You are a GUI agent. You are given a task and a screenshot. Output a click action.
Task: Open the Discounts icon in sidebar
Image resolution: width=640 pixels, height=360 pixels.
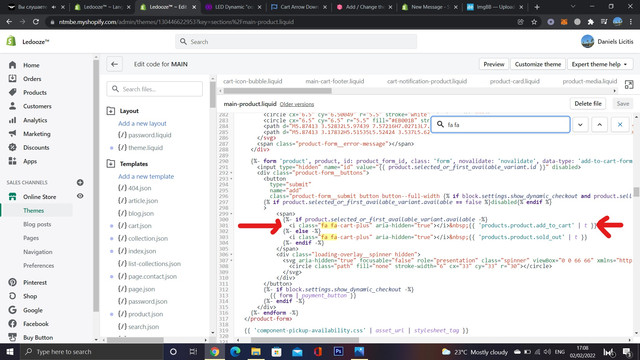coord(13,147)
